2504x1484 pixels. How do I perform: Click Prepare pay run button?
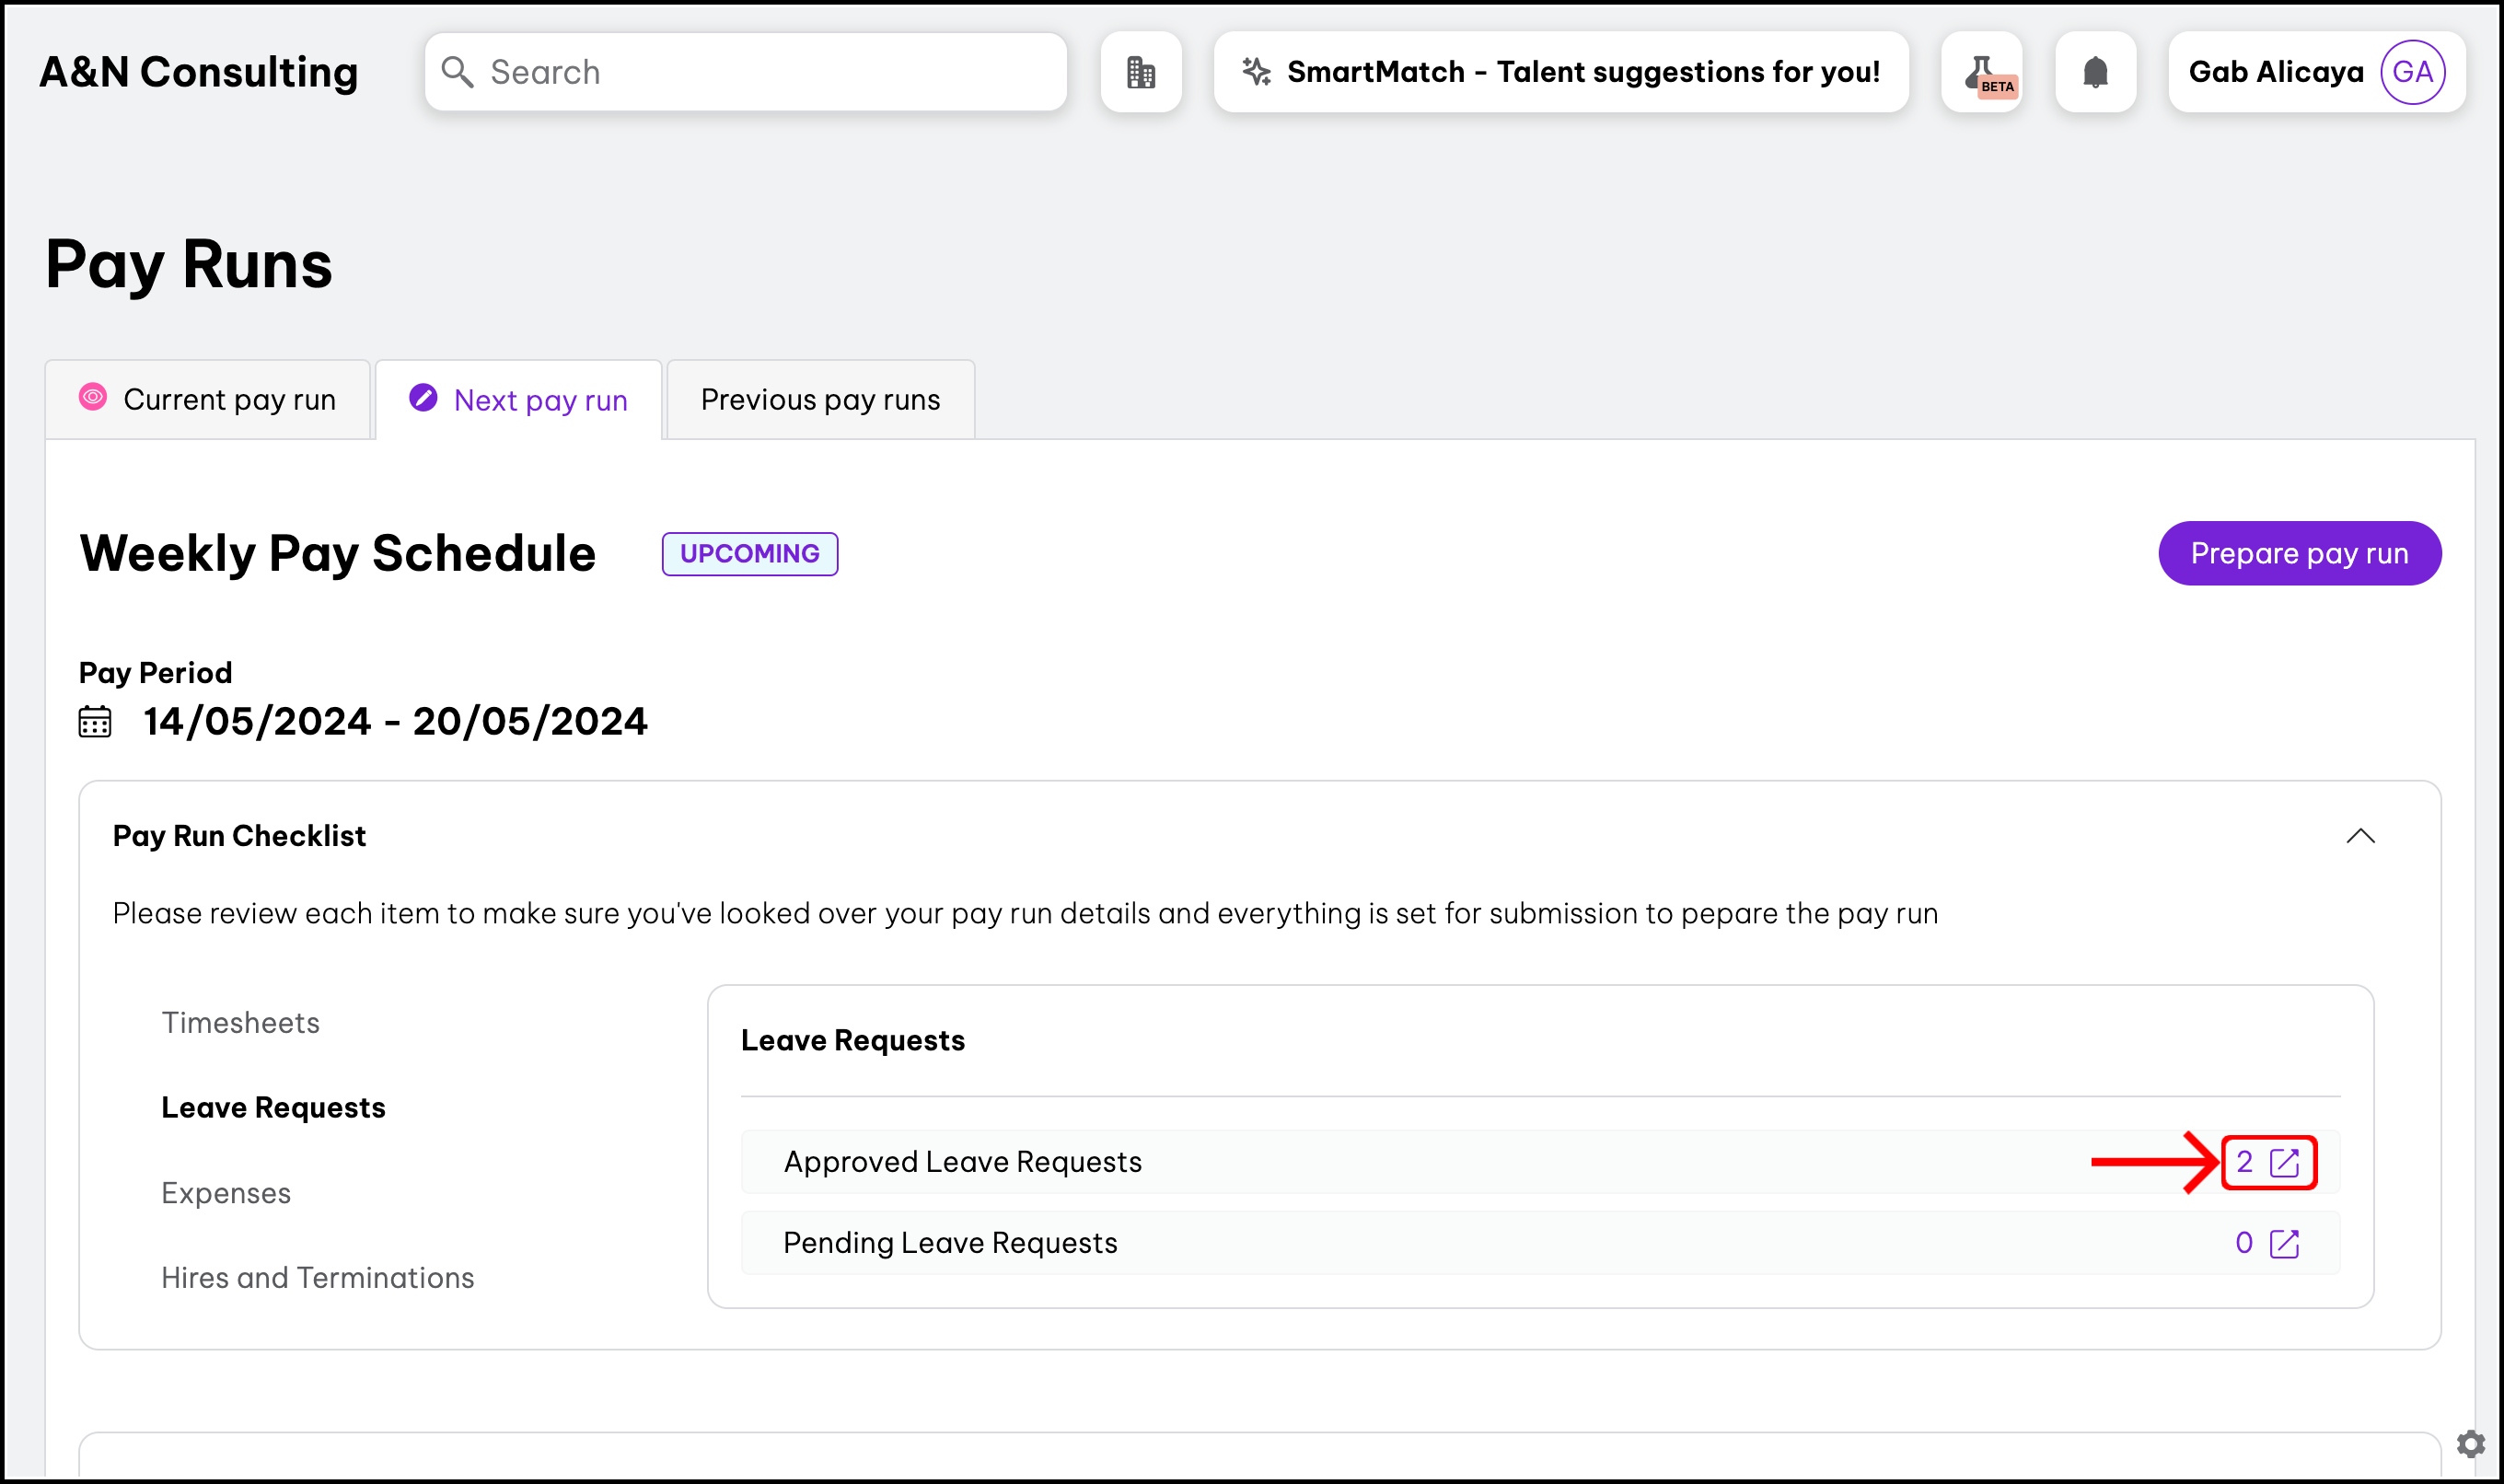(2299, 553)
